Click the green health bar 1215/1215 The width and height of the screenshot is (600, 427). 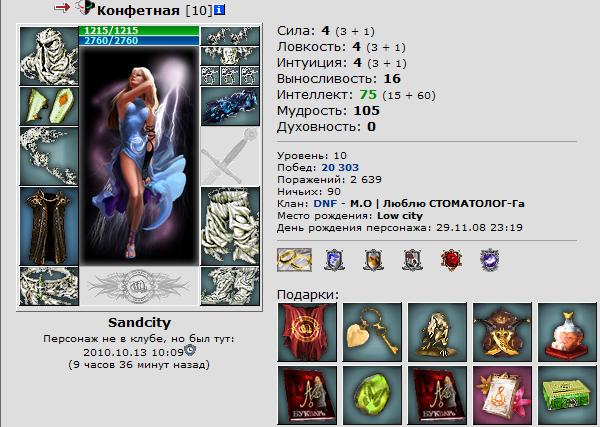pyautogui.click(x=139, y=31)
